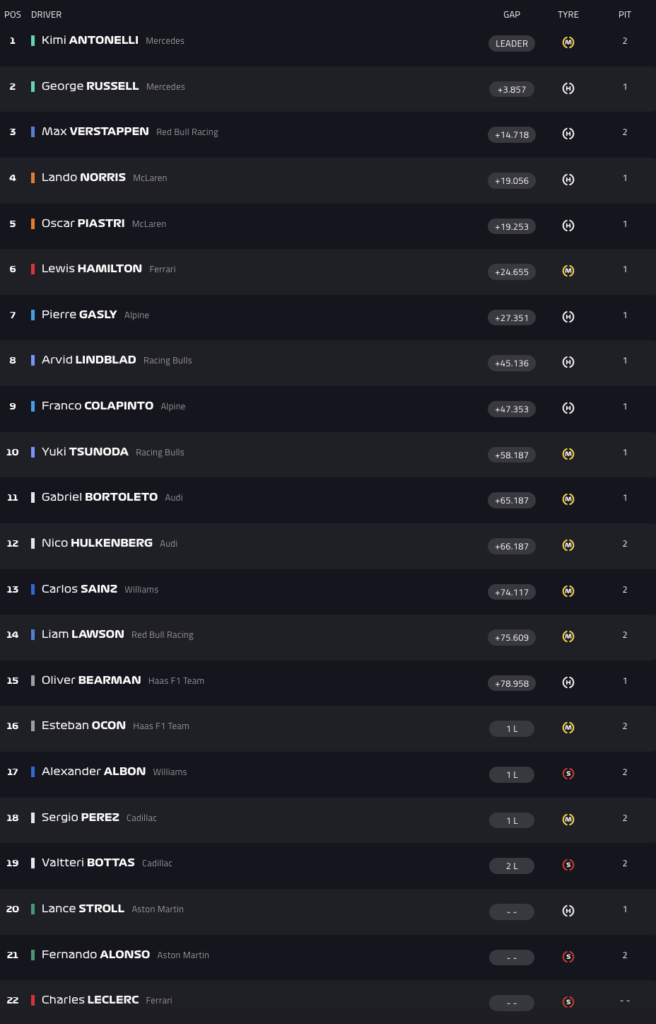Open Lando NORRIS driver entry
The height and width of the screenshot is (1024, 656).
click(328, 178)
